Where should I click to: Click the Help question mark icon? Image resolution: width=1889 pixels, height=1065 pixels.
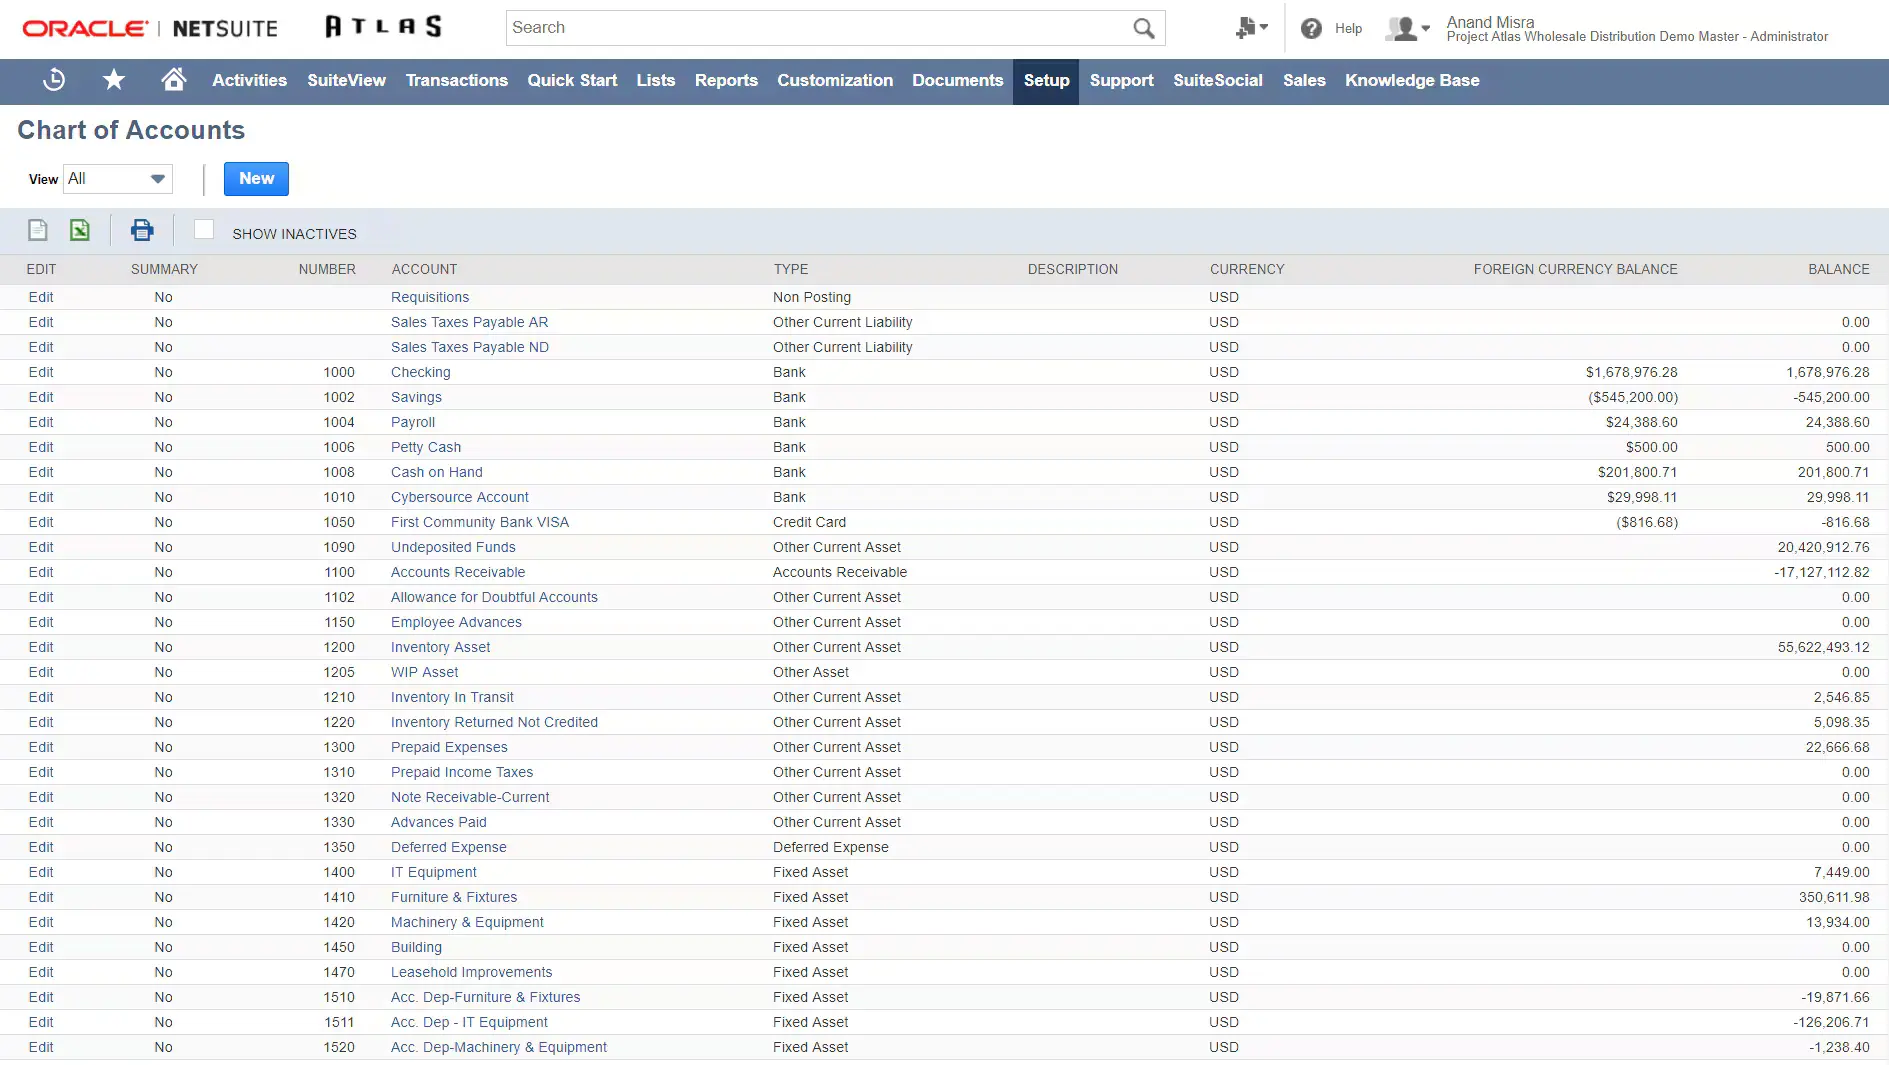(x=1312, y=28)
